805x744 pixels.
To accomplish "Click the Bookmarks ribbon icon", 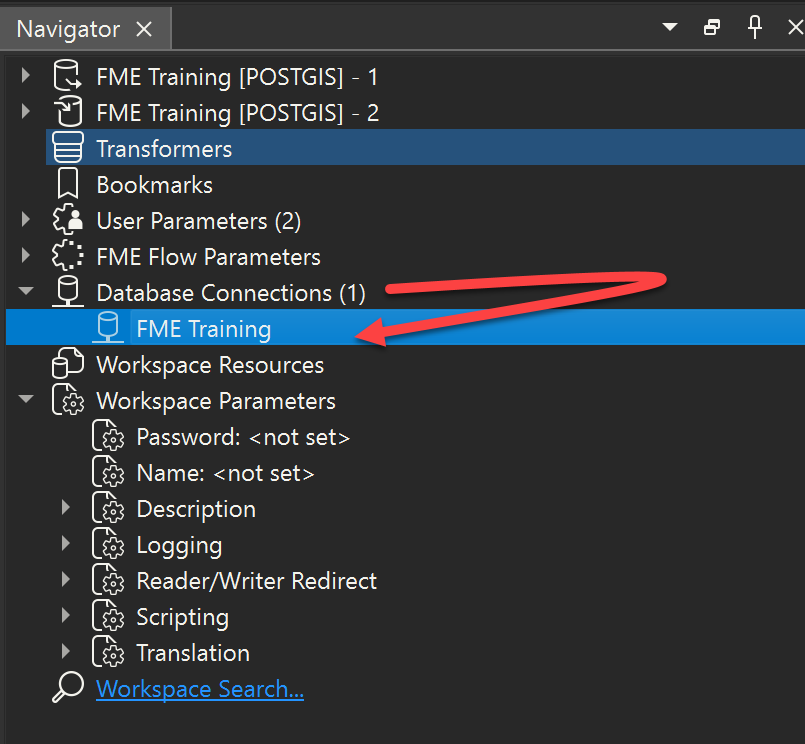I will click(x=67, y=185).
